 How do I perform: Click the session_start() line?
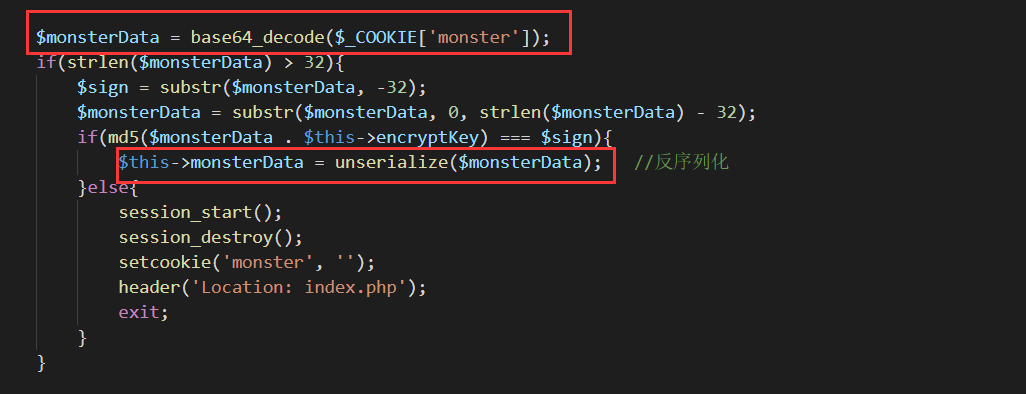click(x=201, y=213)
